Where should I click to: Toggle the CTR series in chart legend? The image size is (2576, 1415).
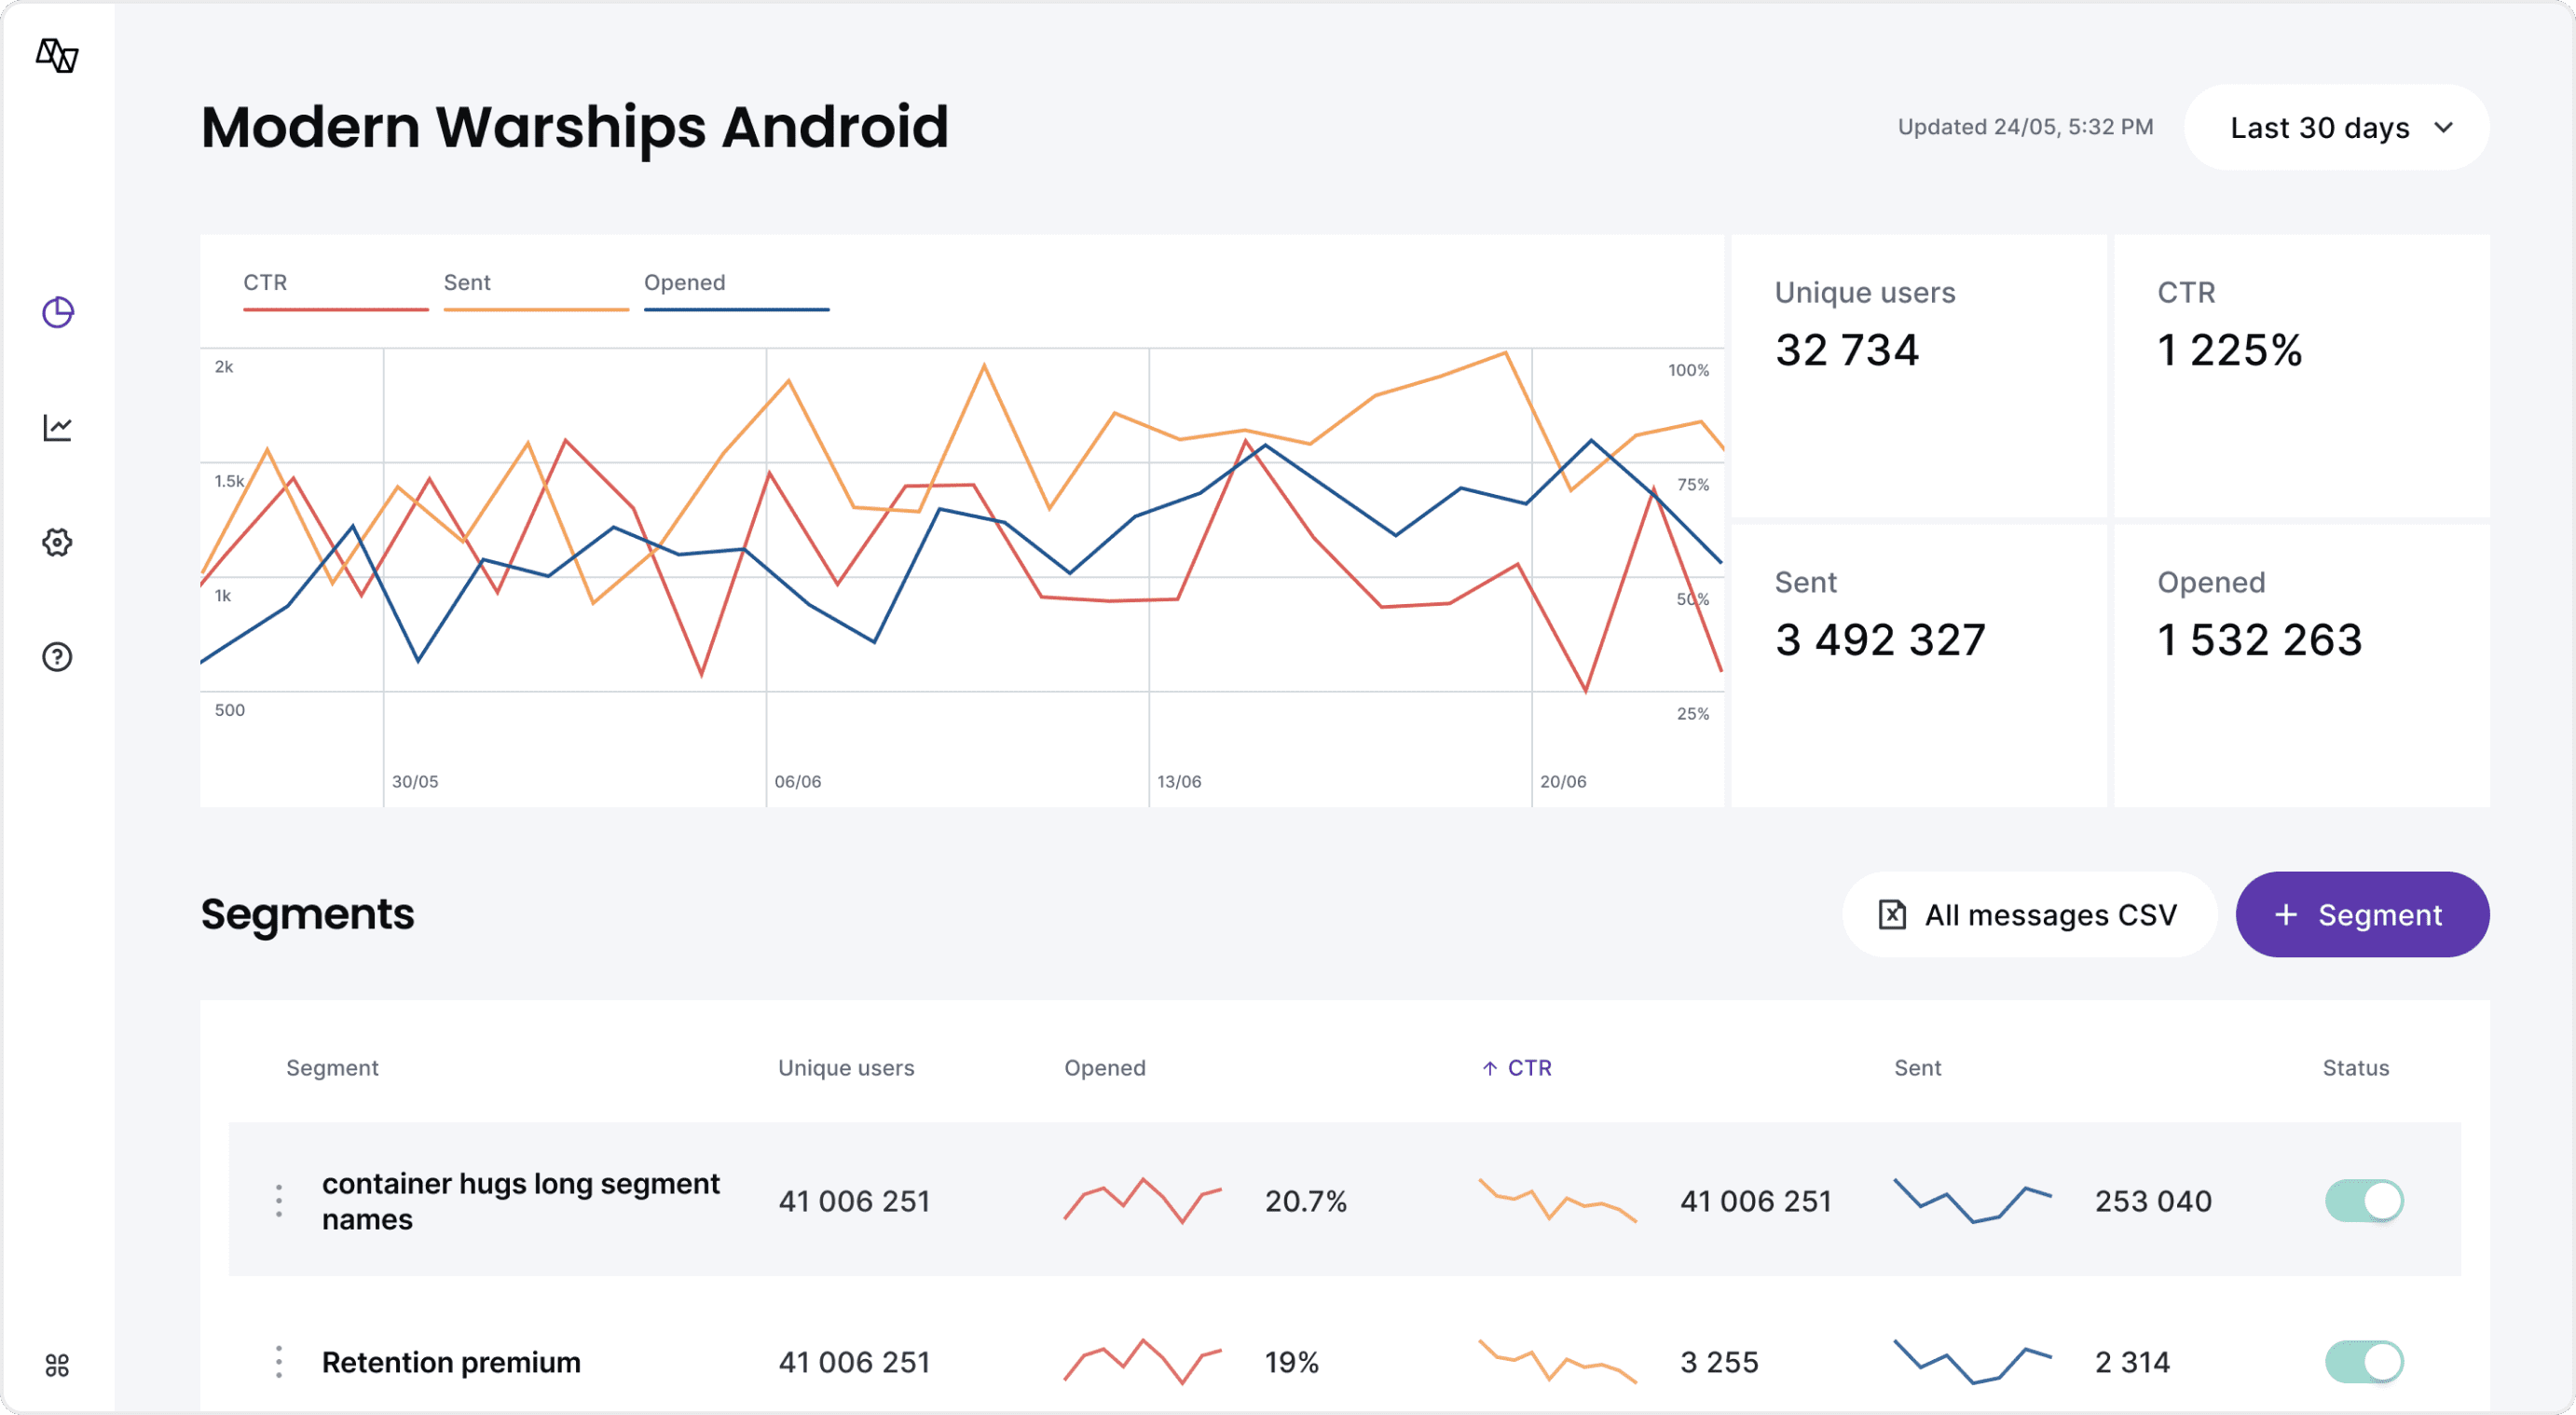336,293
